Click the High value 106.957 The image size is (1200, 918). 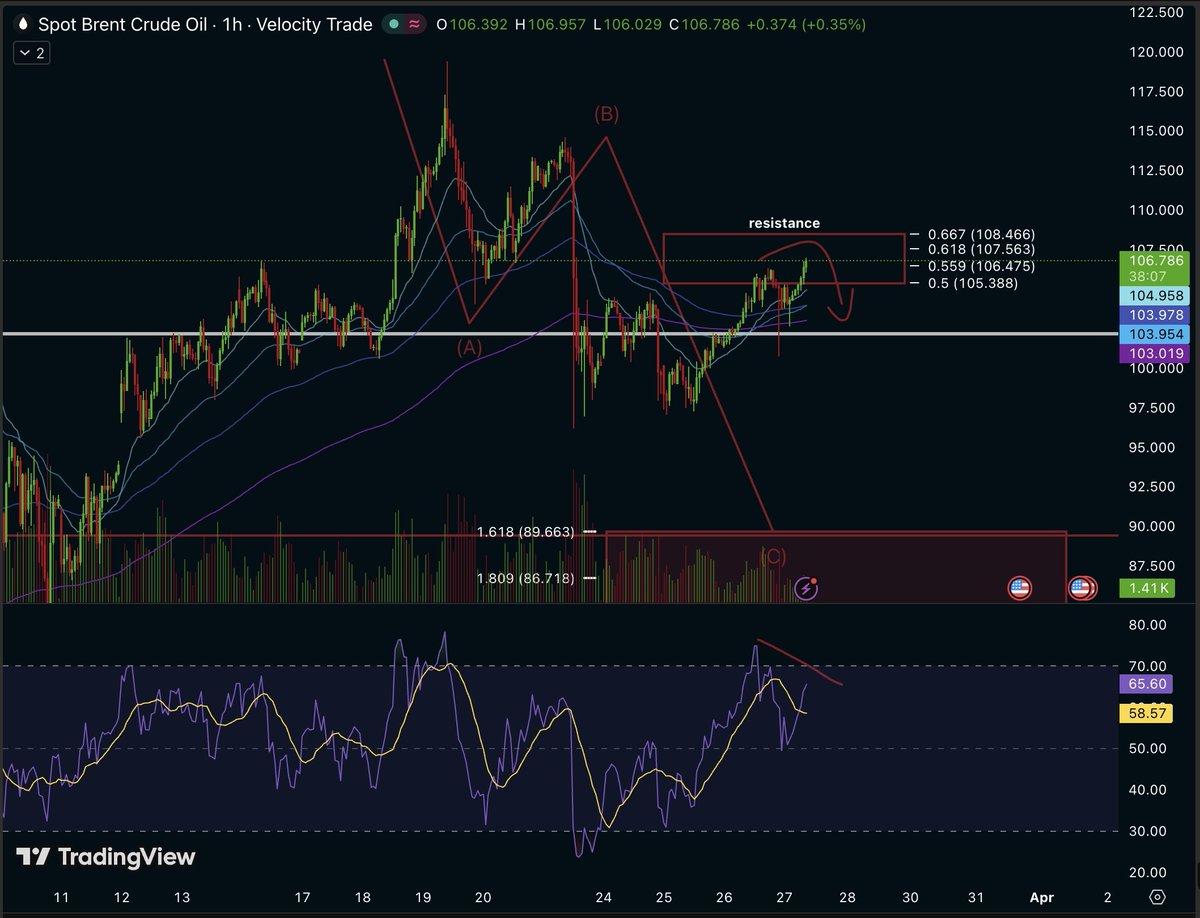click(x=556, y=24)
